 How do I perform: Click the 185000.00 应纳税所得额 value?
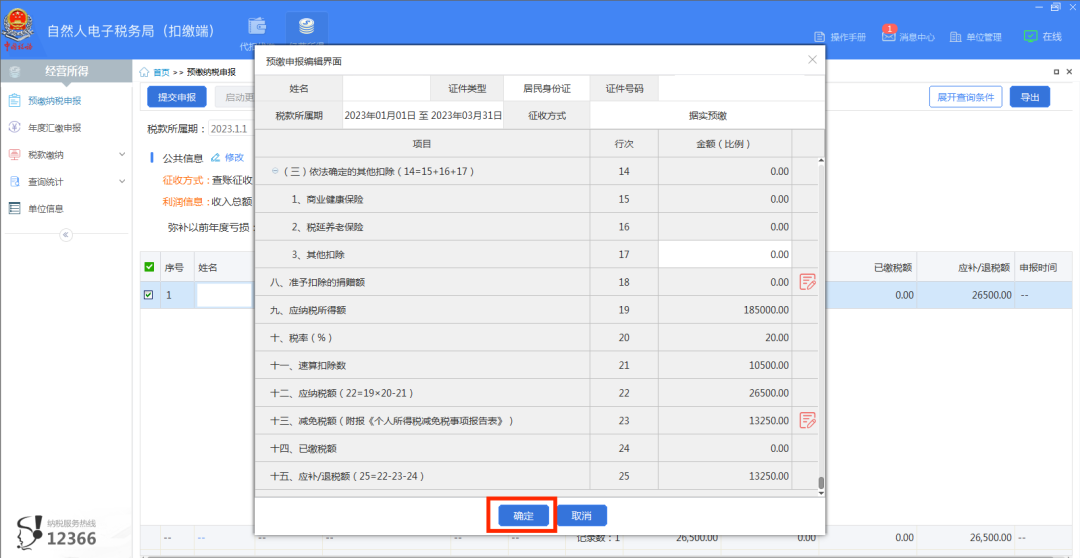[765, 310]
